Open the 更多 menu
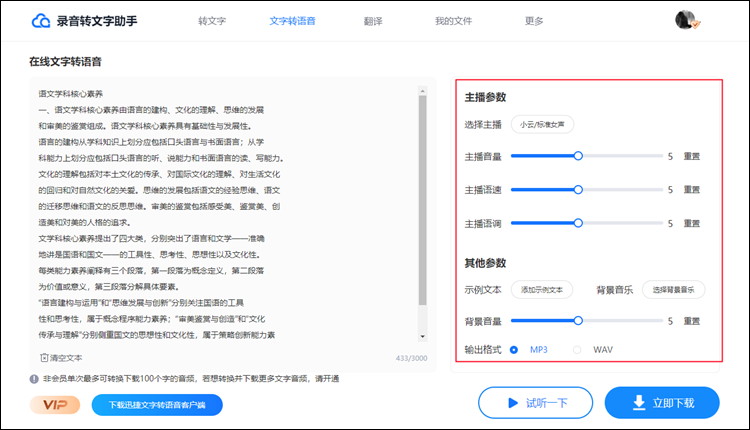 tap(534, 21)
